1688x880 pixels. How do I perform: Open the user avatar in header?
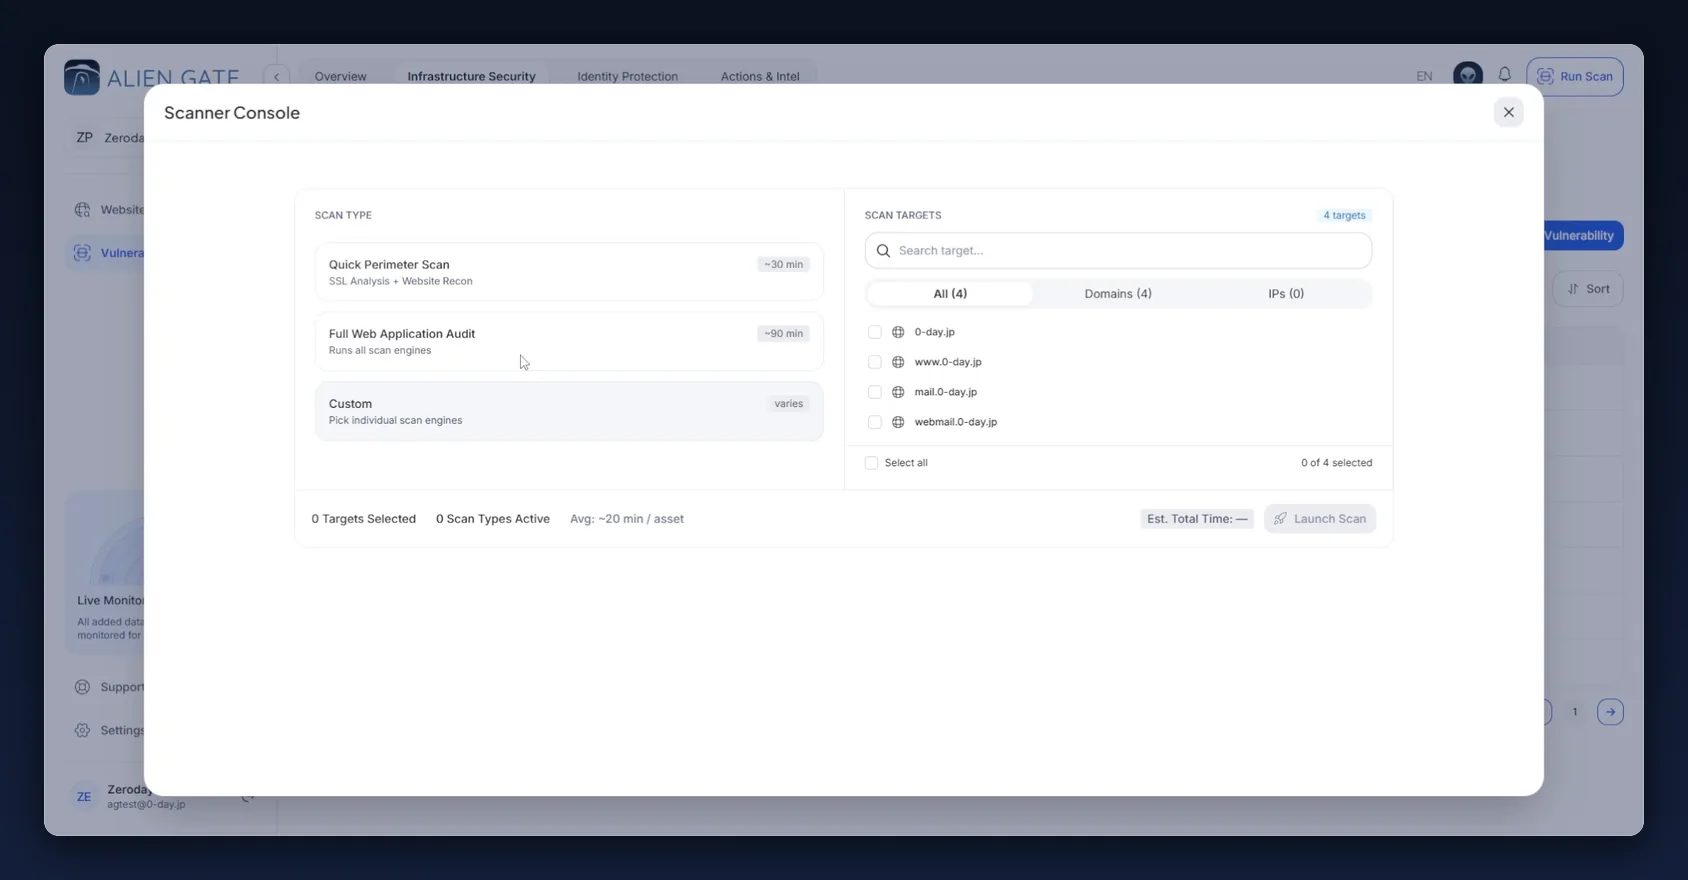(1467, 75)
